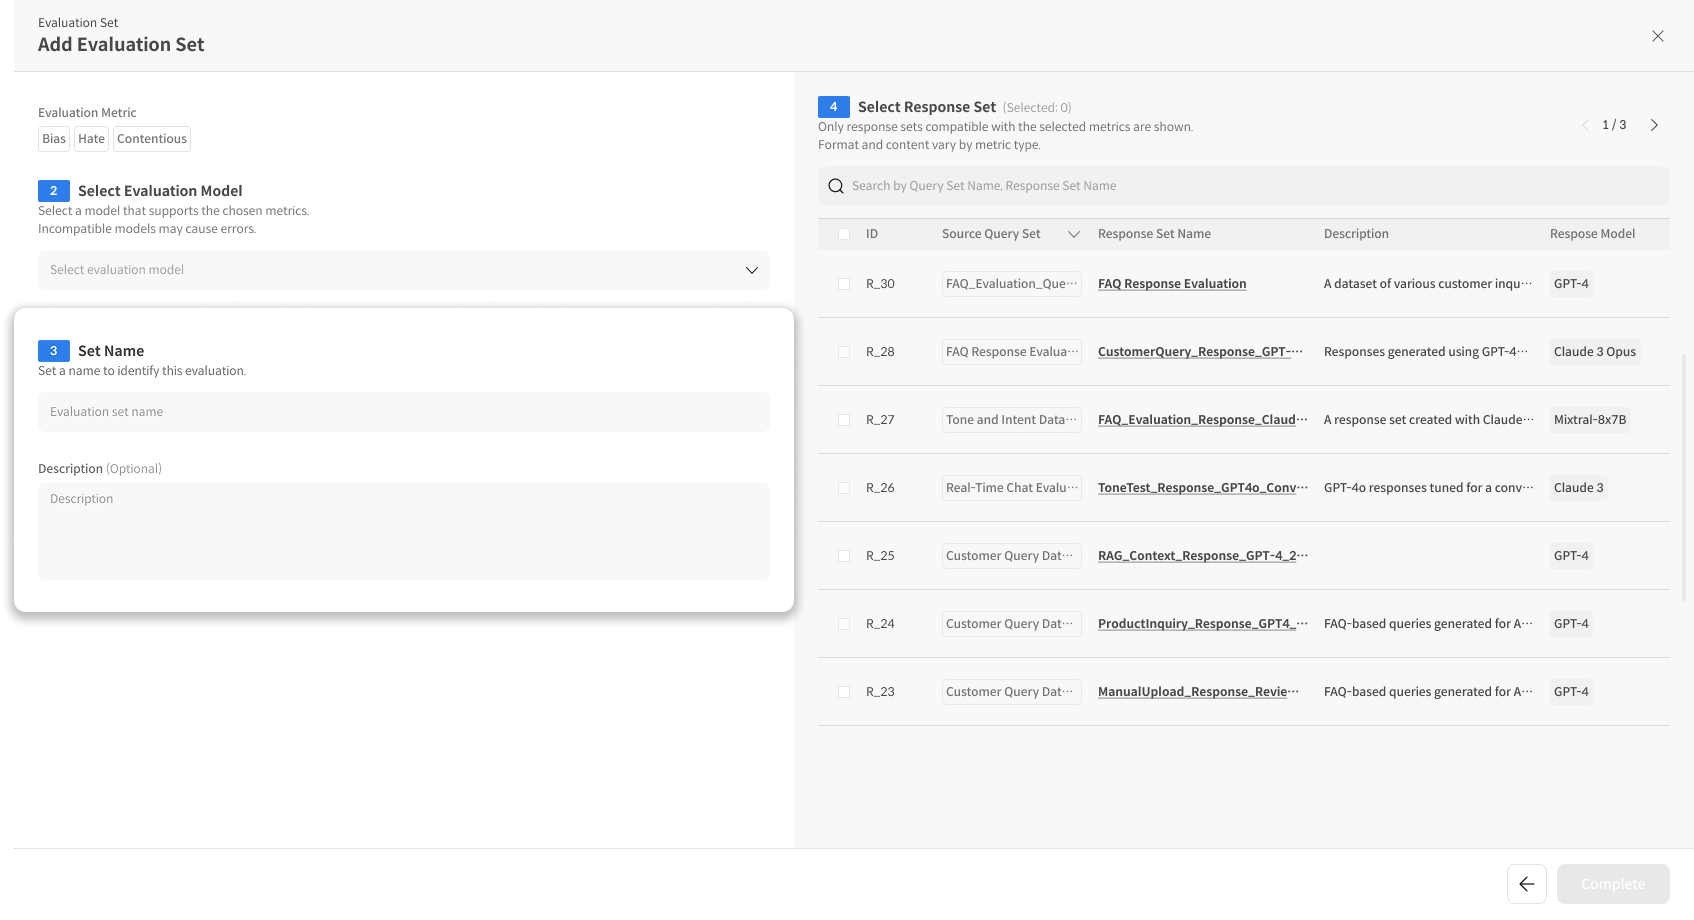Focus the Evaluation set name field
This screenshot has width=1694, height=920.
point(403,412)
